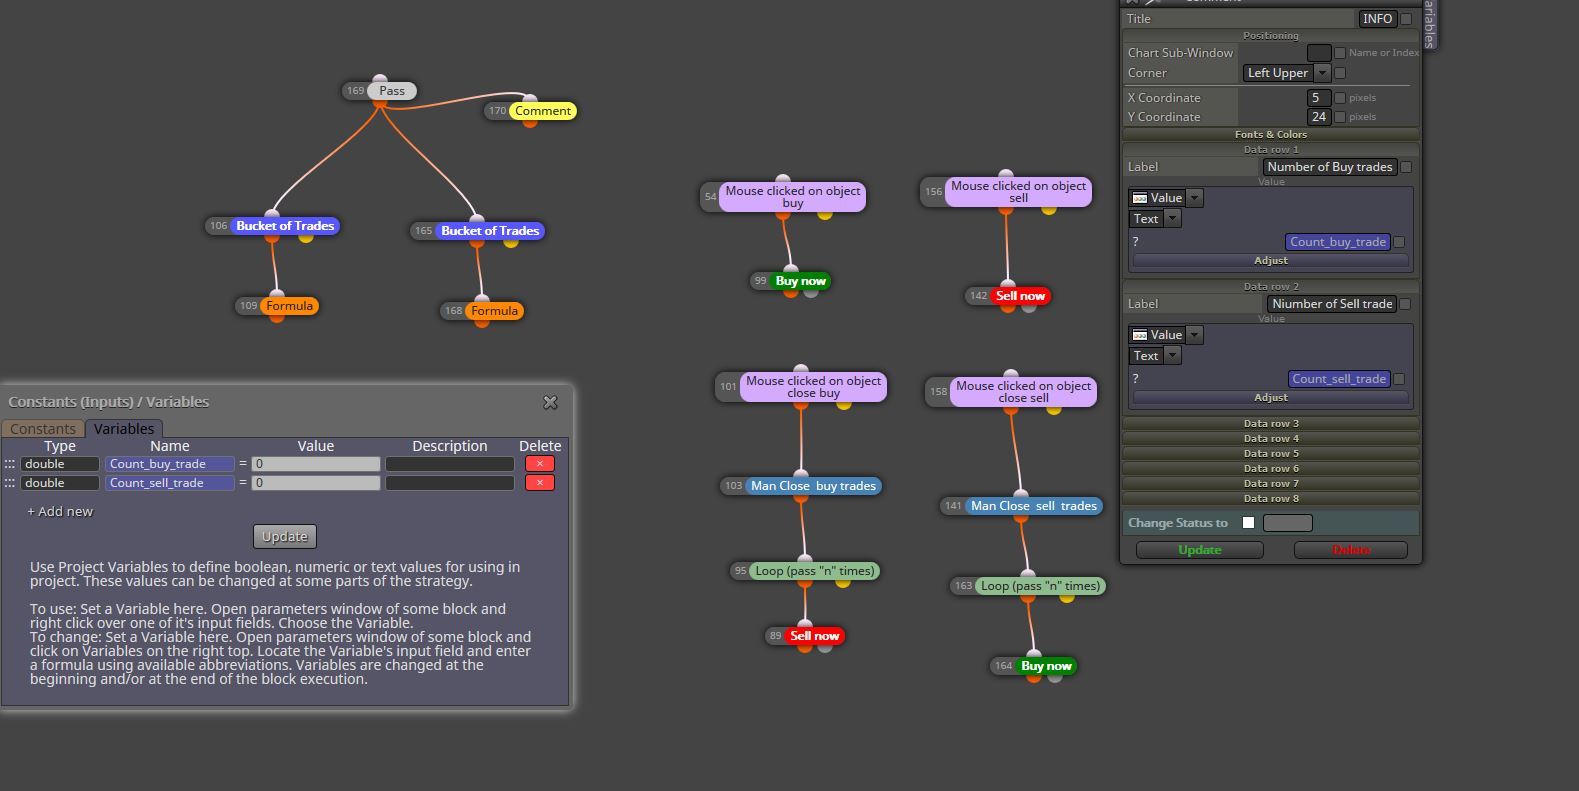
Task: Open the Text dropdown in Data row 1
Action: (1155, 219)
